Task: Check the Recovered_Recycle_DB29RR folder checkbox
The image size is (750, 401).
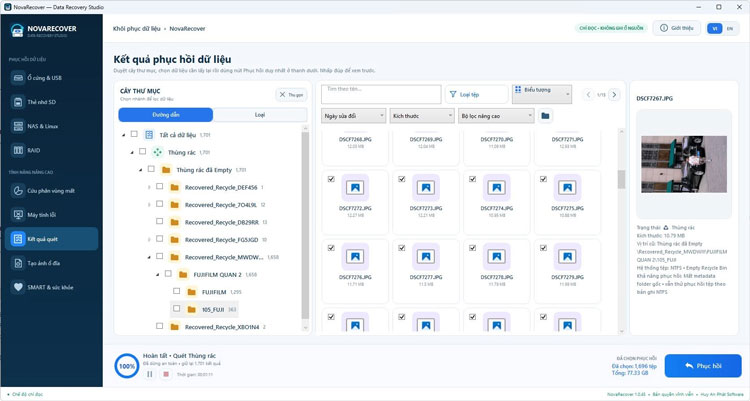Action: 160,221
